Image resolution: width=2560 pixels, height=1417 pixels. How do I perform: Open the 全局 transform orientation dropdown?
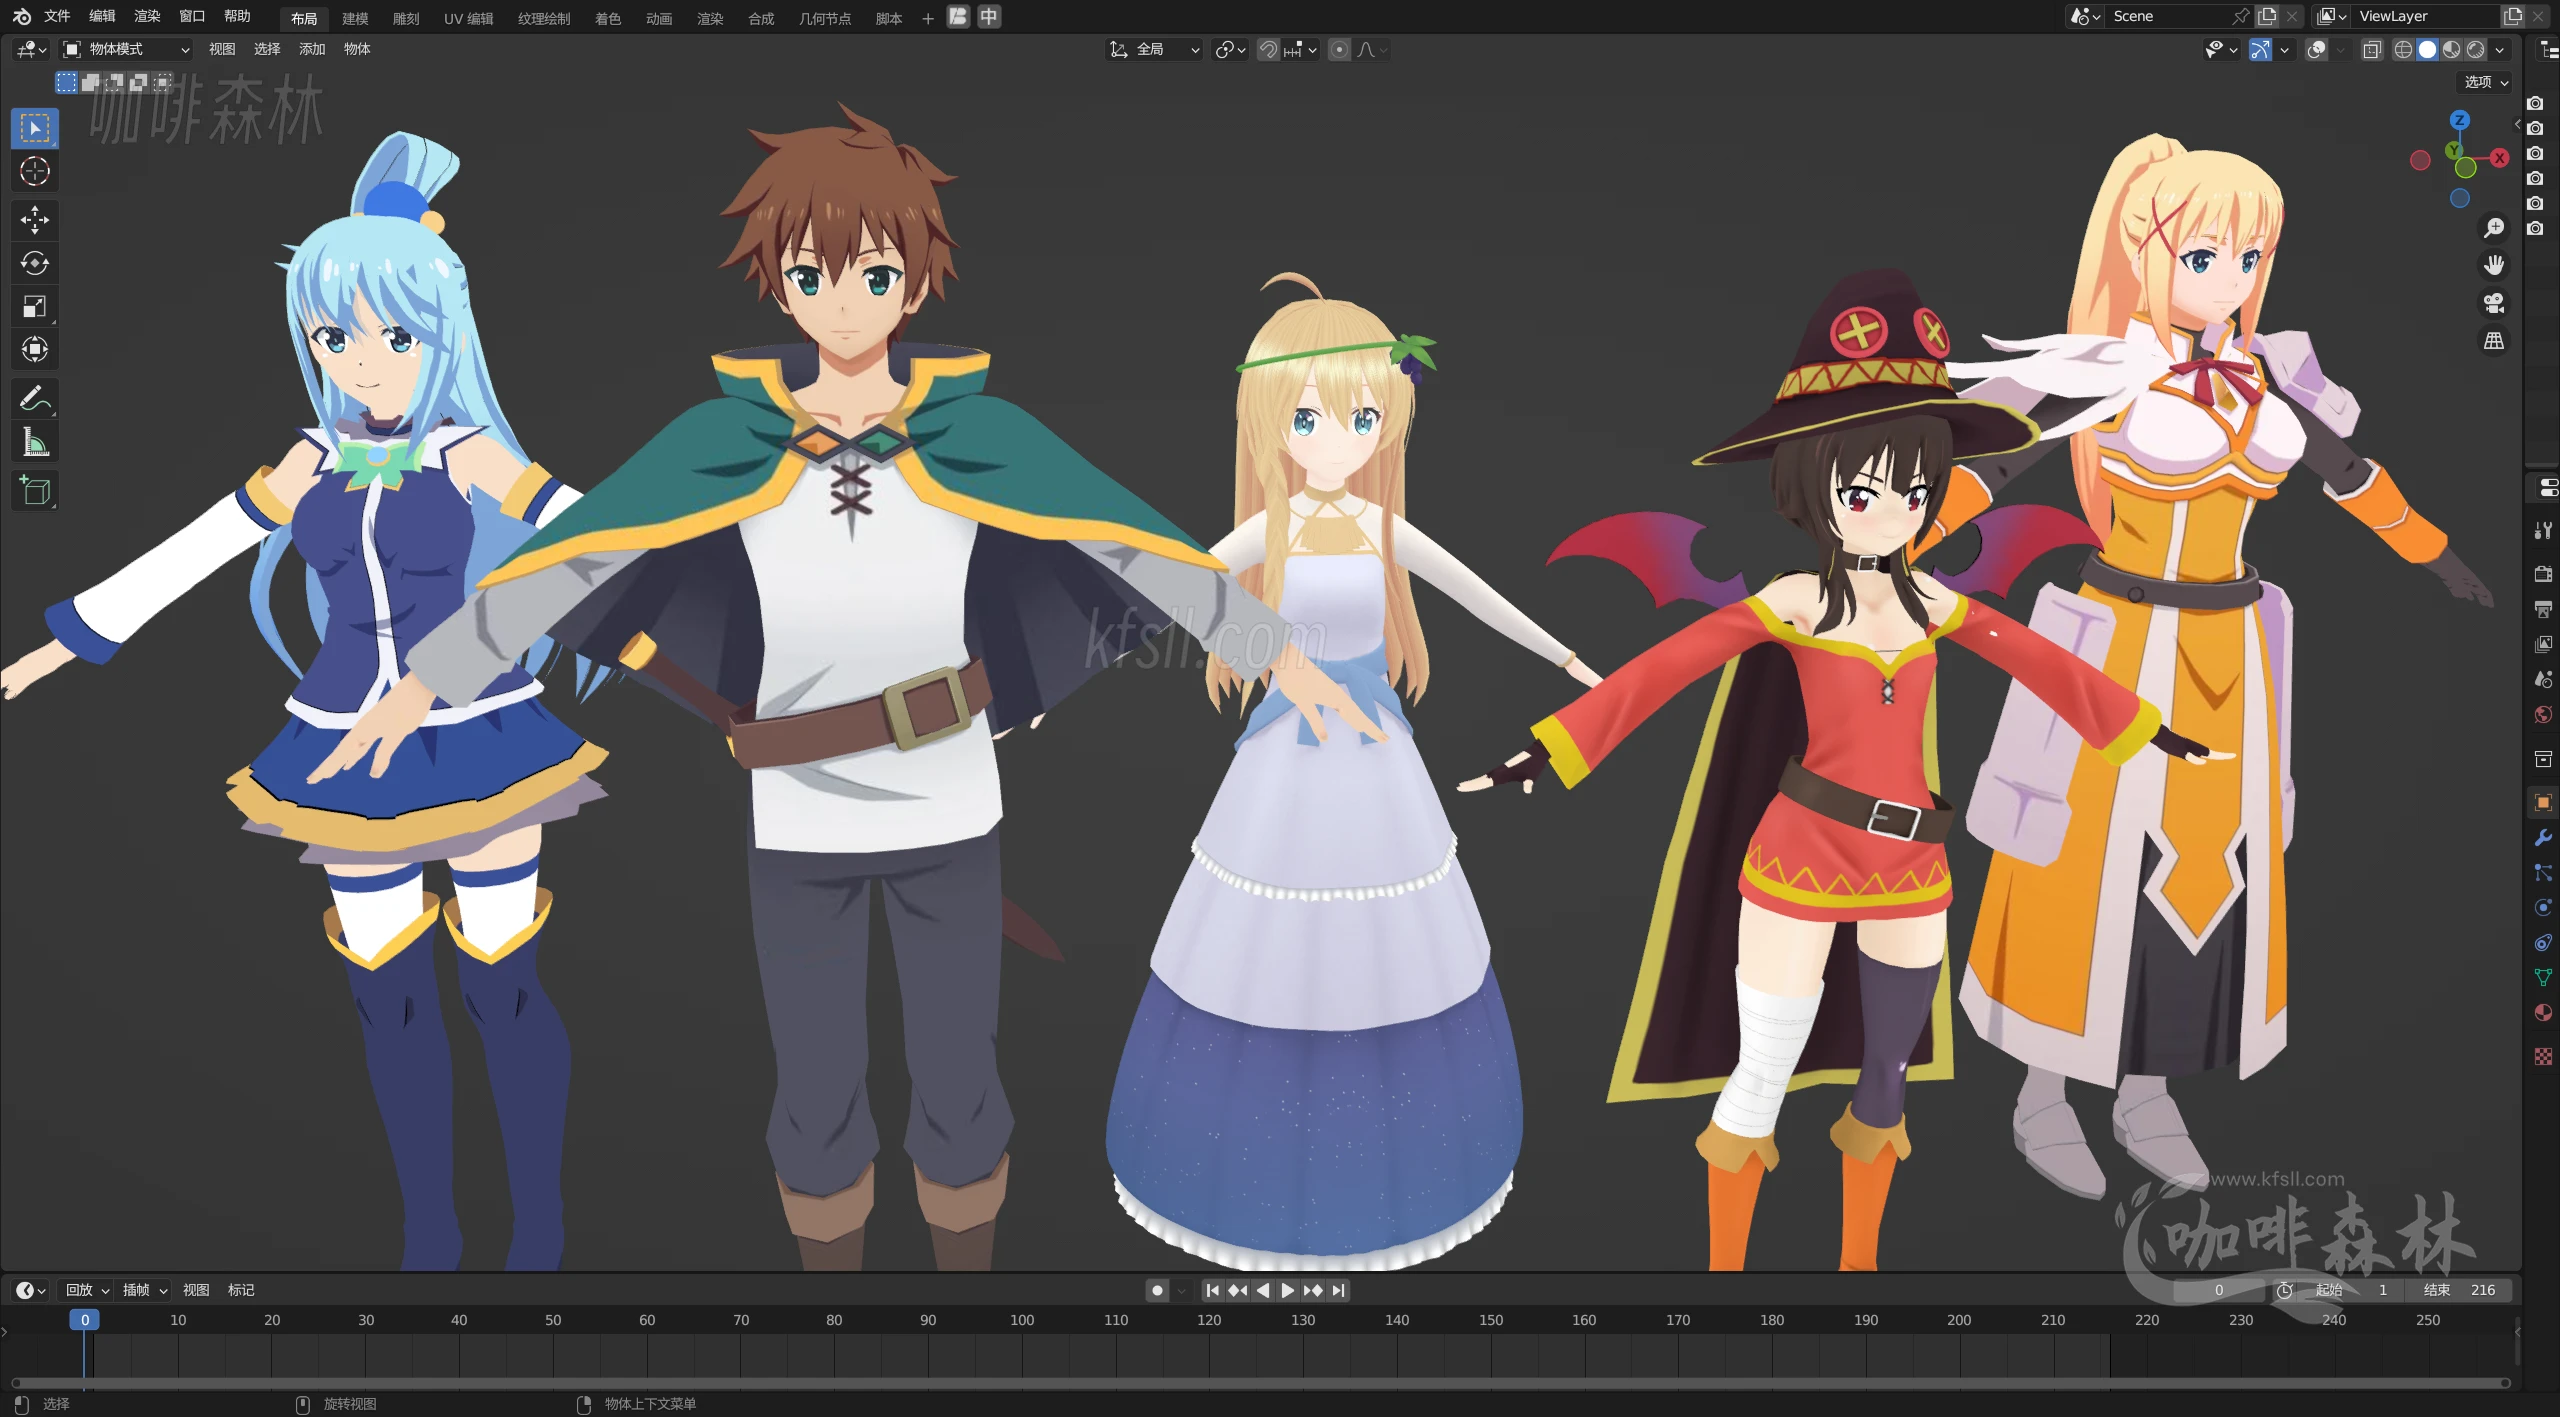[x=1153, y=49]
